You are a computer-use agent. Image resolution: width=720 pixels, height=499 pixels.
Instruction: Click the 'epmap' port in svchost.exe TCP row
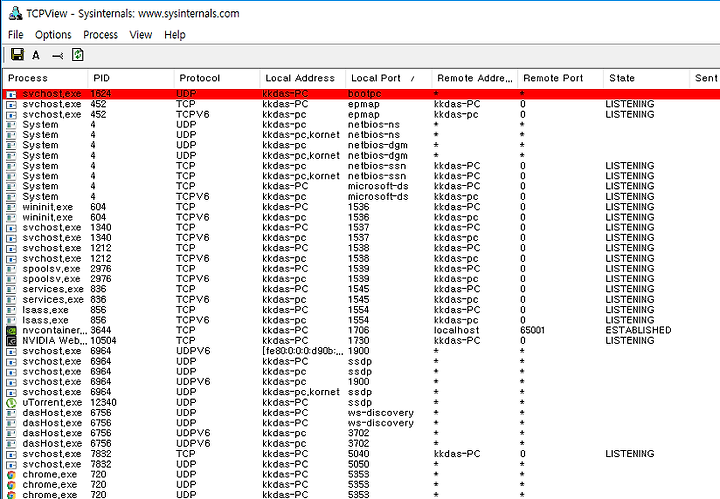point(364,104)
